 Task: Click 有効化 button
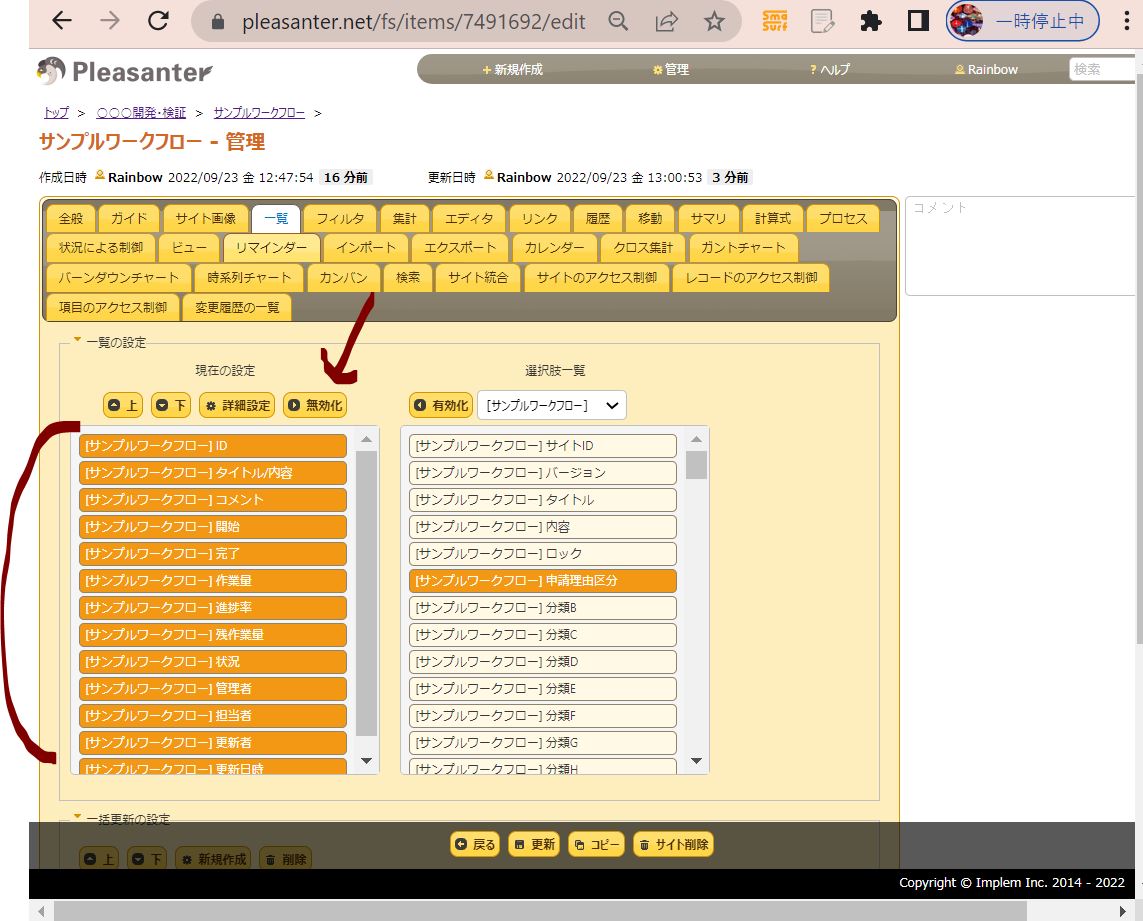(441, 405)
